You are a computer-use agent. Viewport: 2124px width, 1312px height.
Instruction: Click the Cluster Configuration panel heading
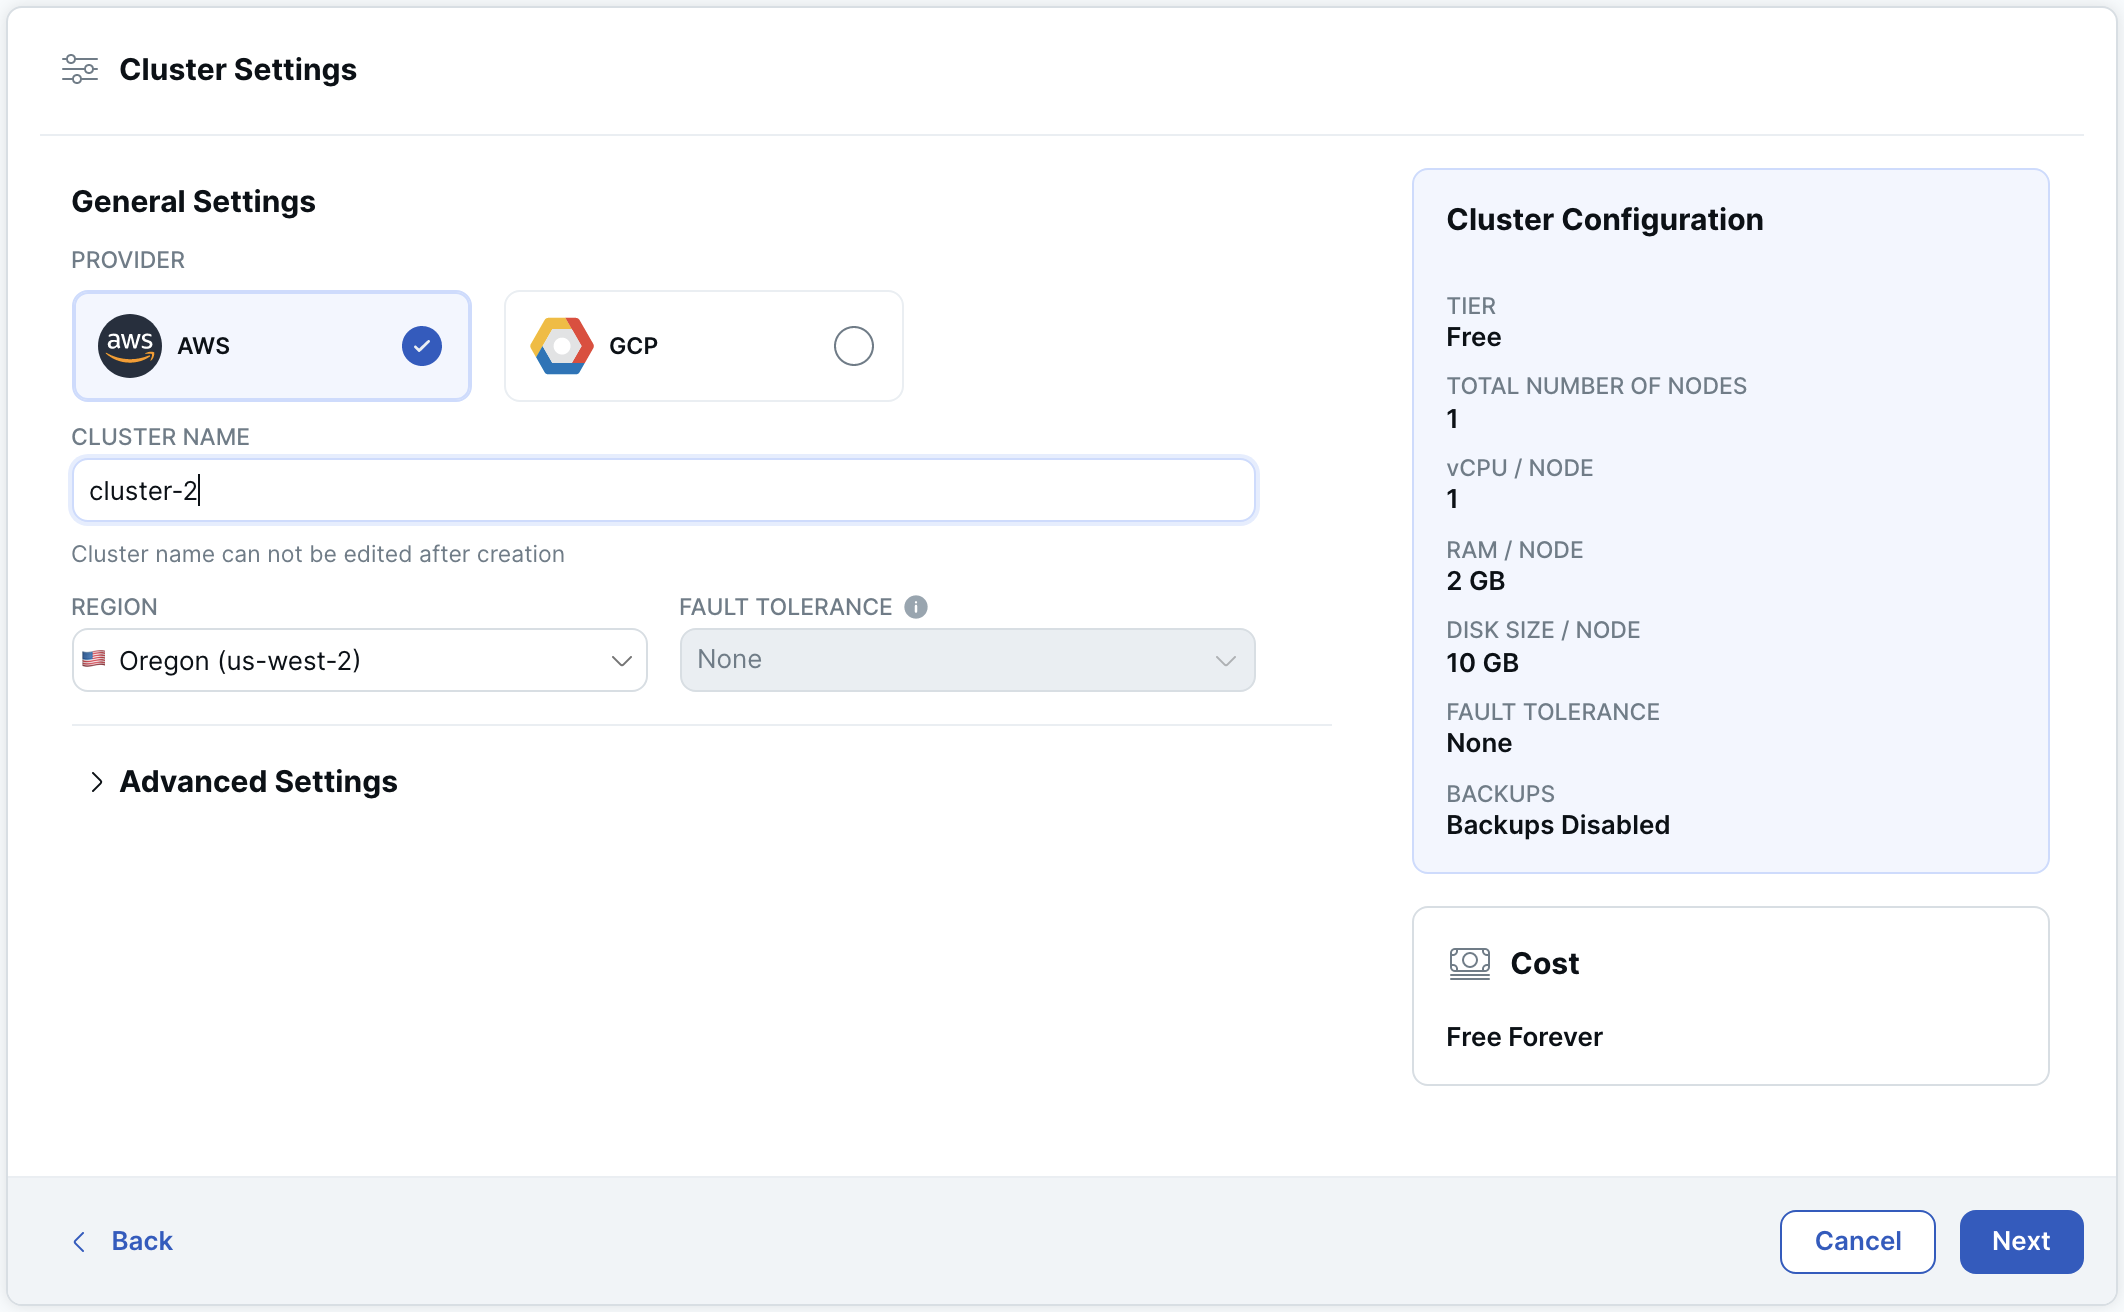tap(1604, 218)
